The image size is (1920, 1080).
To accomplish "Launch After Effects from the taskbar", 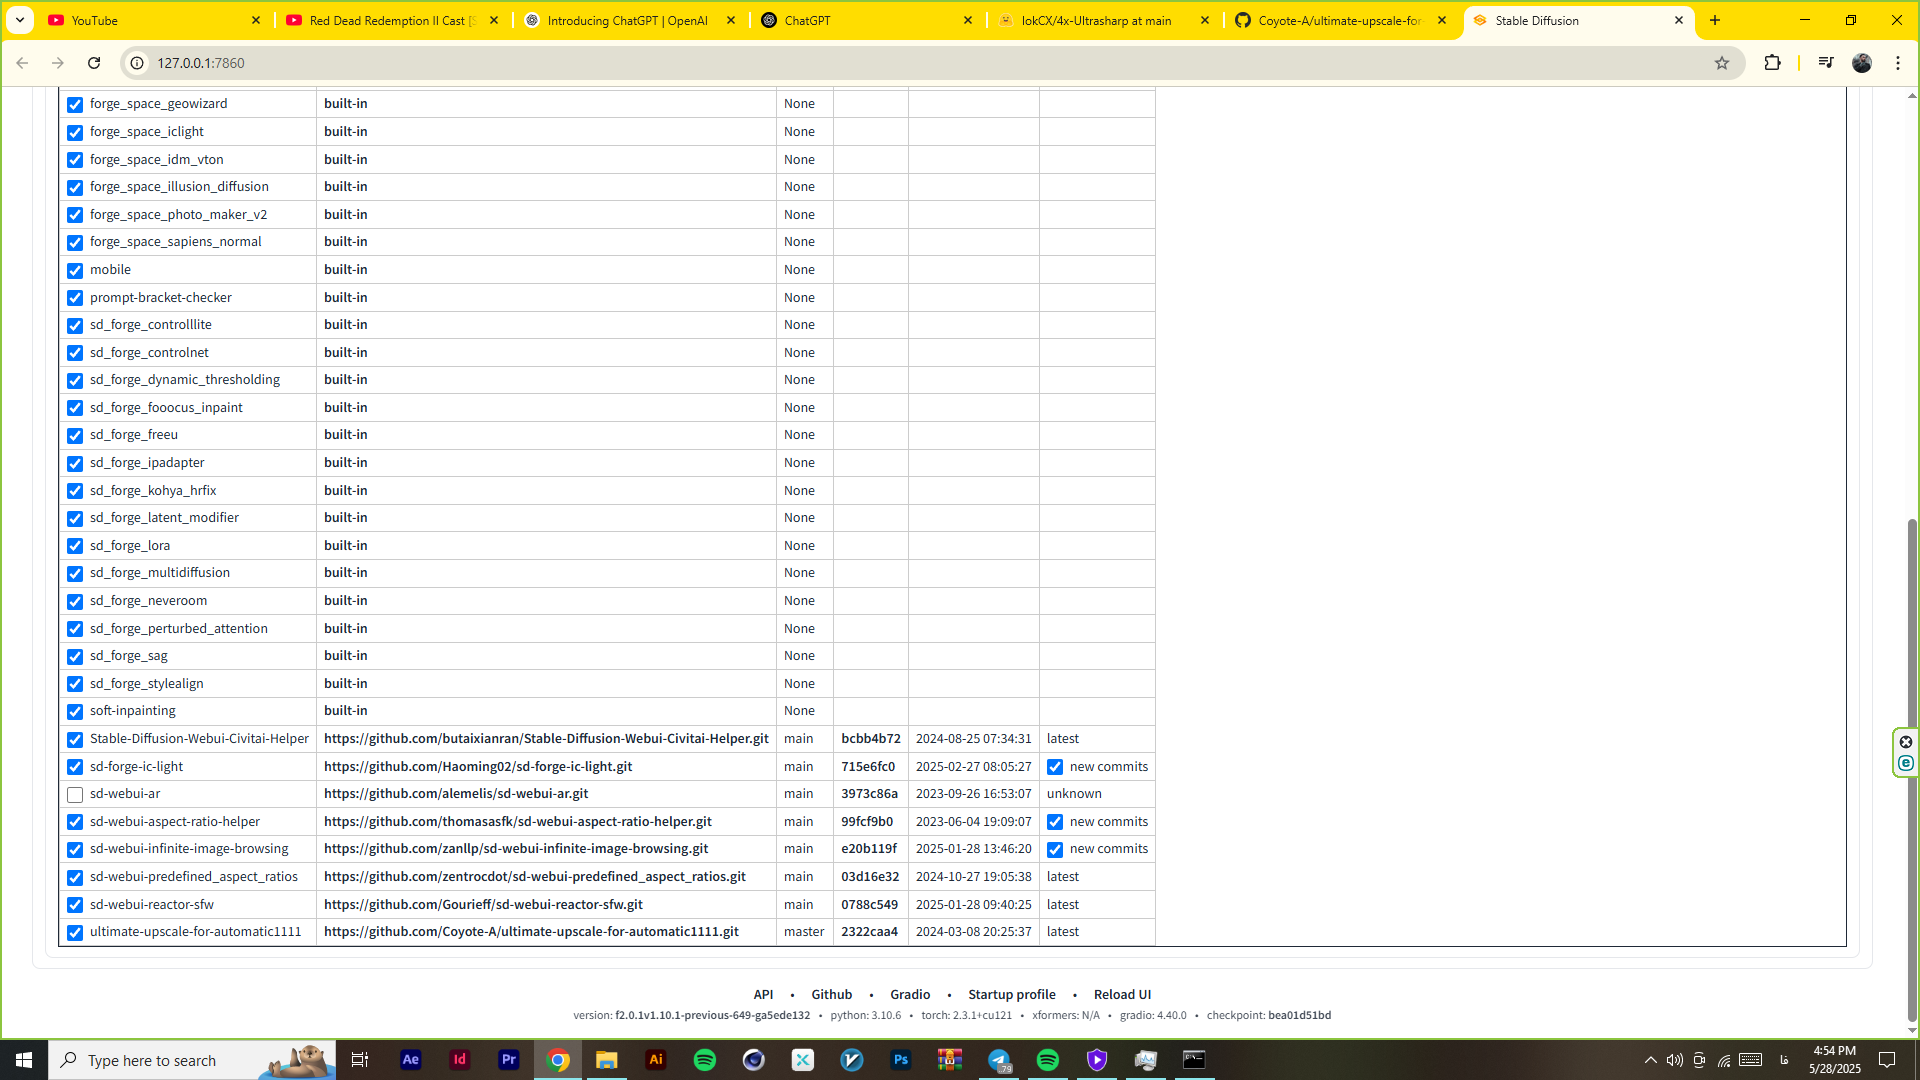I will point(410,1060).
